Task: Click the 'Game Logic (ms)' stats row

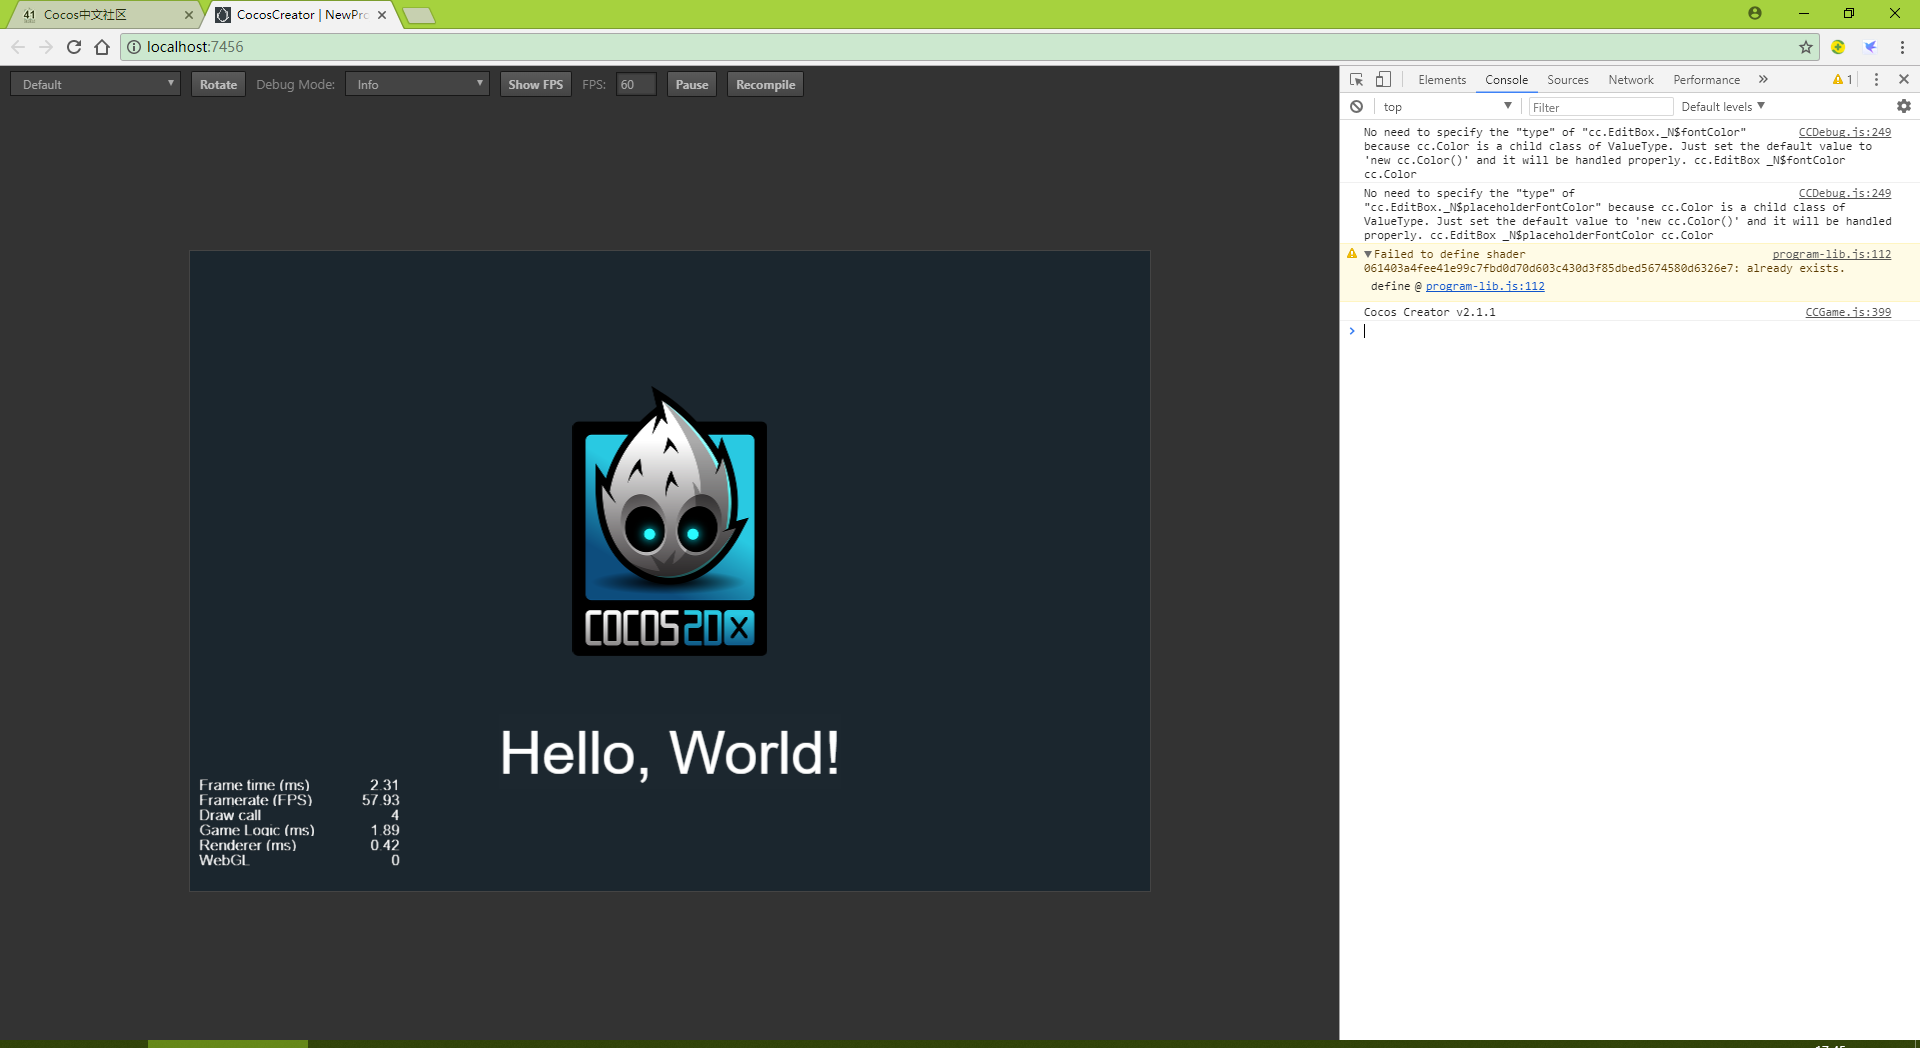Action: [299, 830]
